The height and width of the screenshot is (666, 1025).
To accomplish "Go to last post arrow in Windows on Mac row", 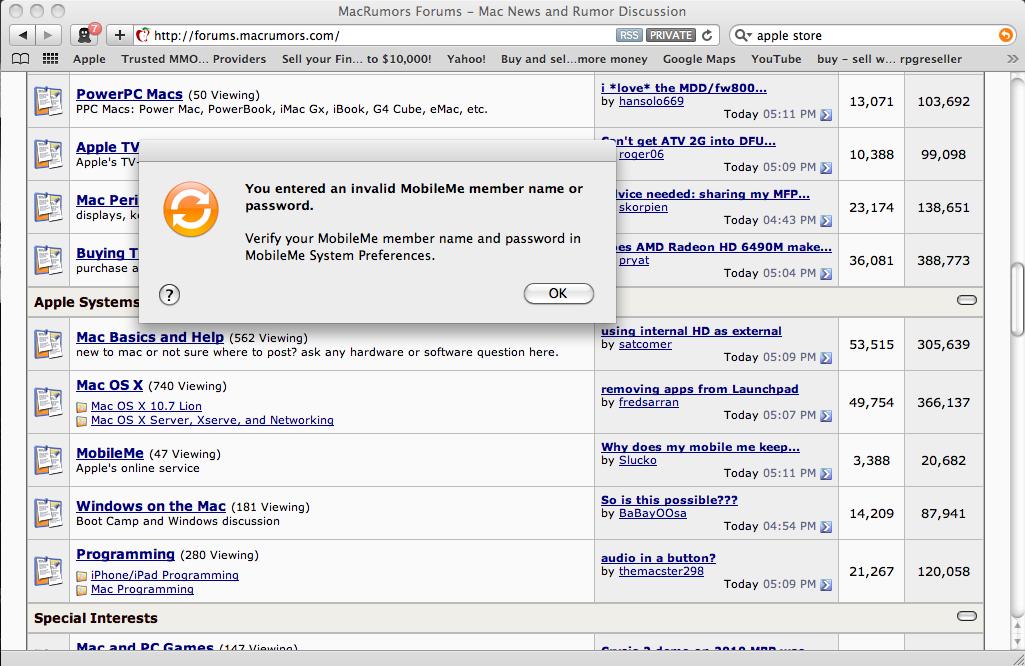I will click(826, 527).
